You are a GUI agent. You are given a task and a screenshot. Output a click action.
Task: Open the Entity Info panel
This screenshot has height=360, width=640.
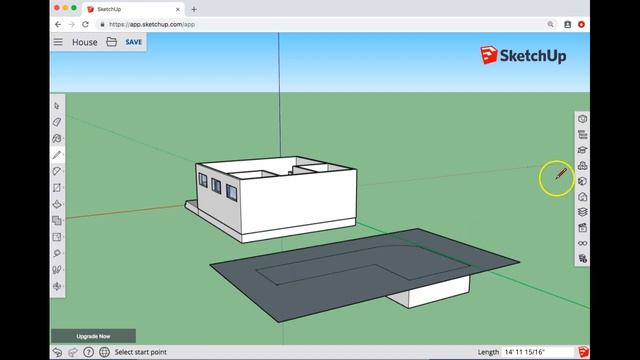pyautogui.click(x=582, y=119)
